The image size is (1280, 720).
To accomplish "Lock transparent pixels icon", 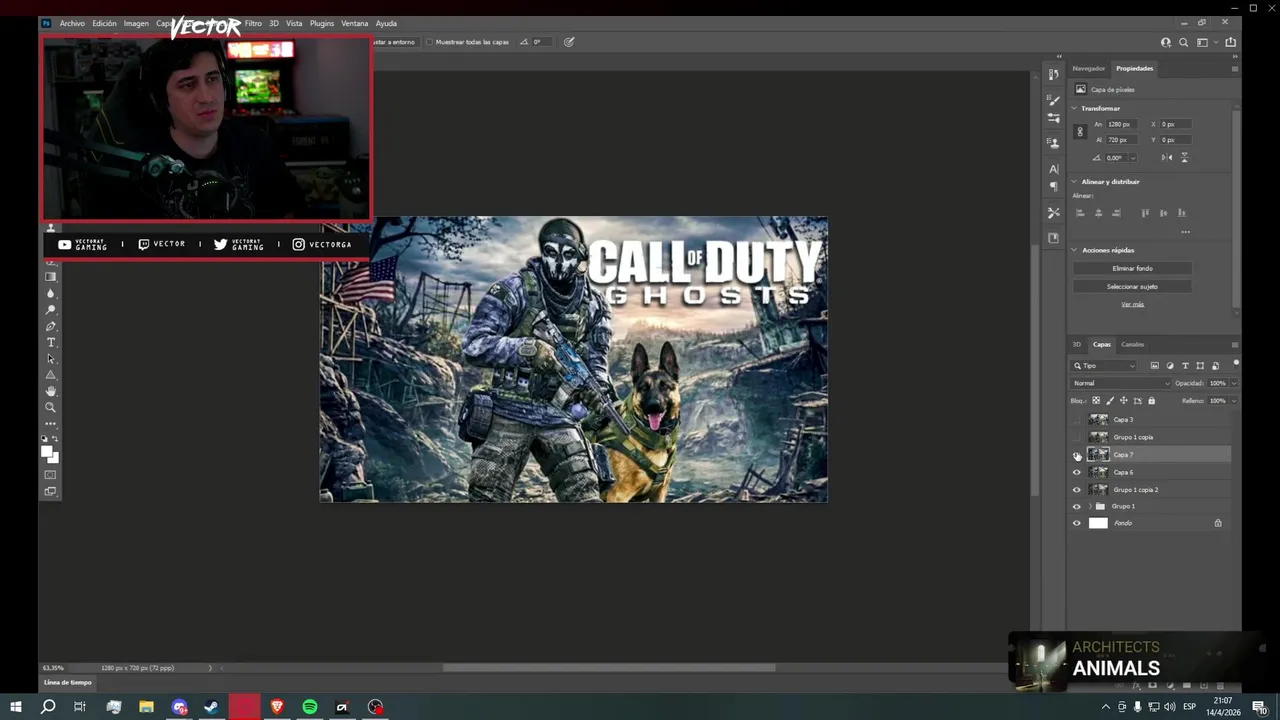I will 1096,401.
